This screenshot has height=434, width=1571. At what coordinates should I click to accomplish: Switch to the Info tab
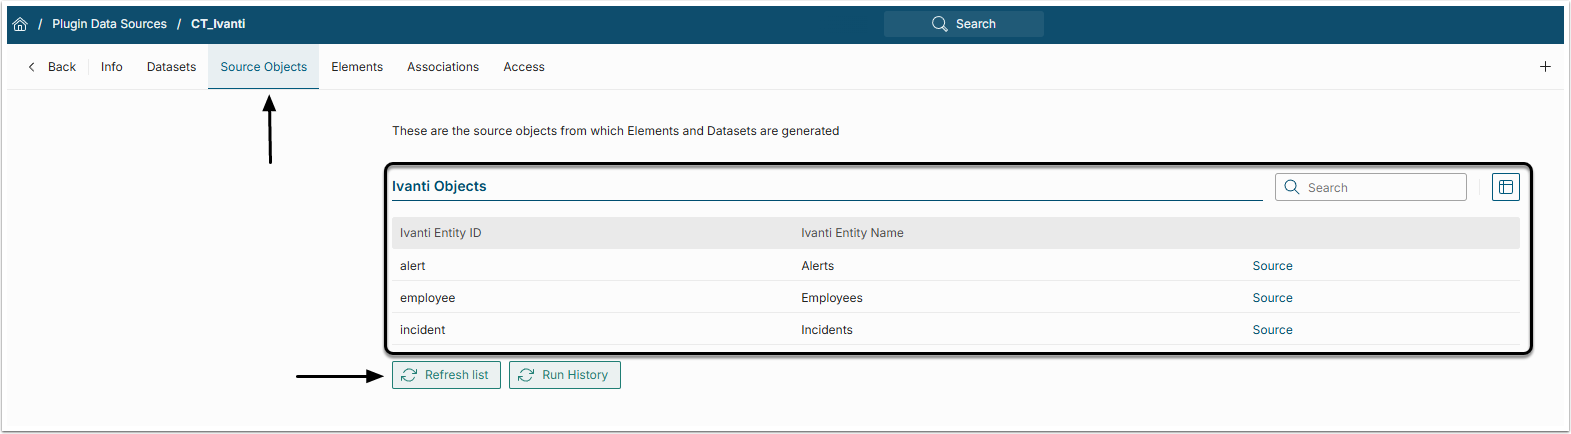pos(111,67)
